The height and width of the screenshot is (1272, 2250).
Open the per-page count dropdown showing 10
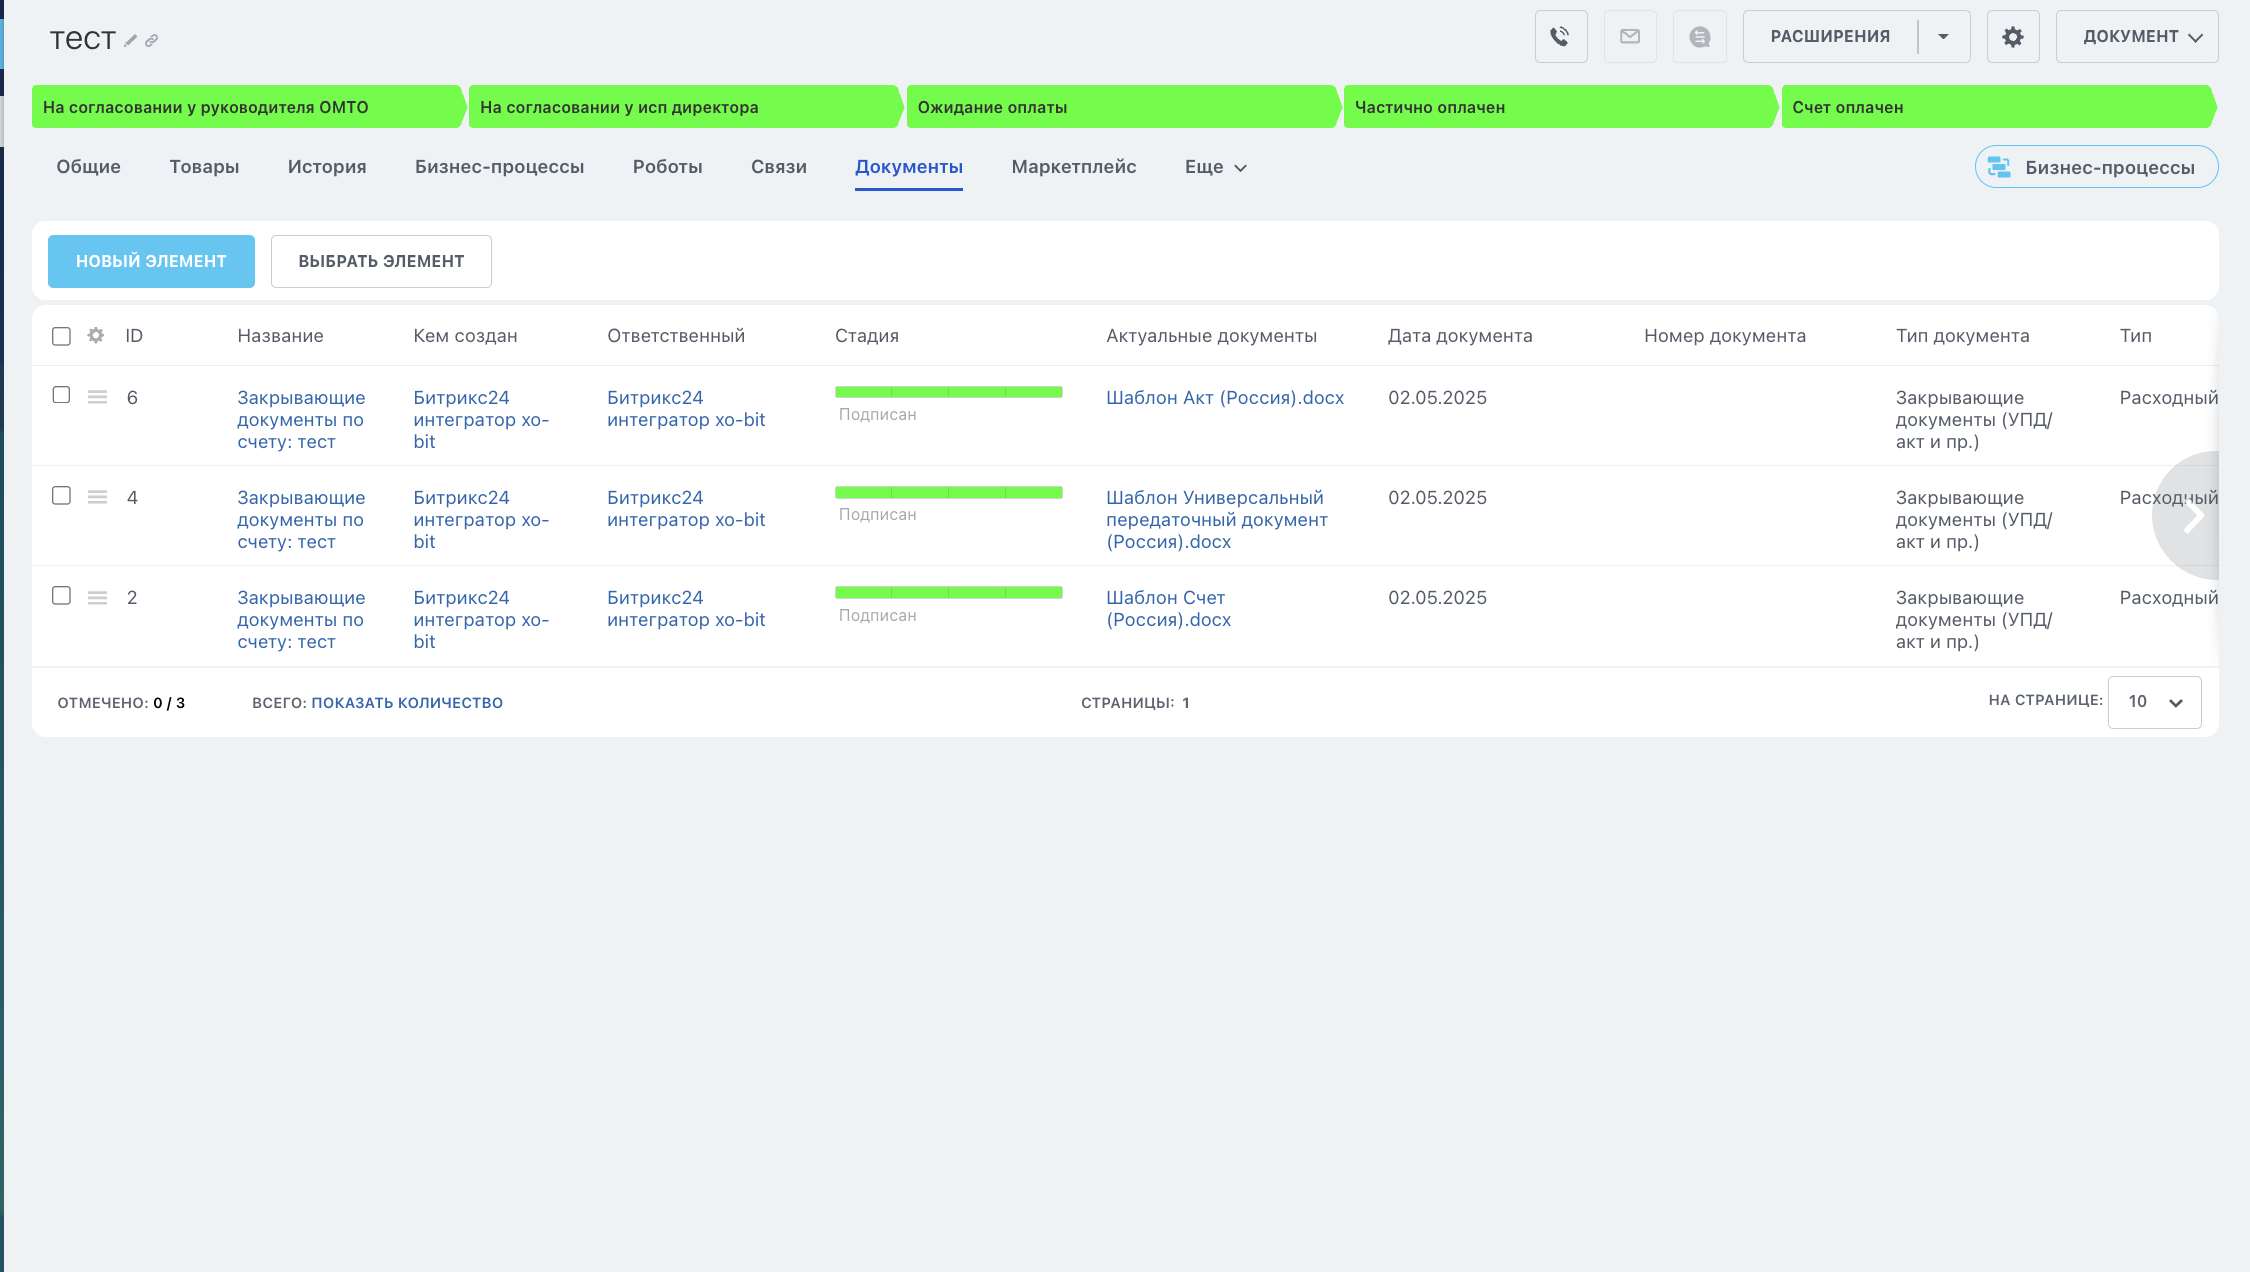pos(2154,702)
